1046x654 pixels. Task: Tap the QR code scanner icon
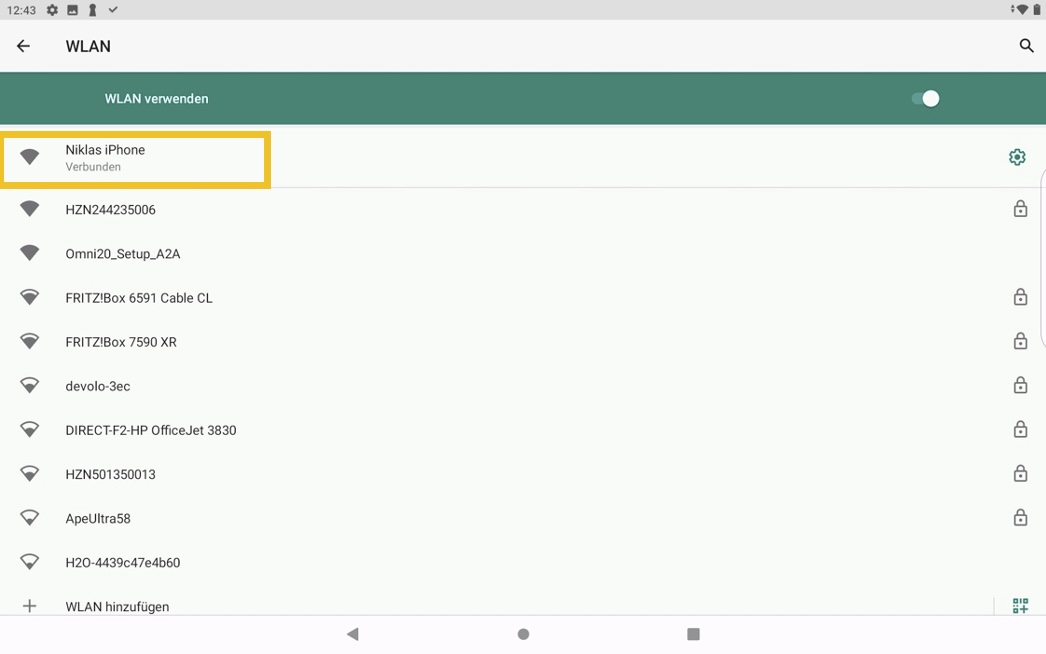click(1020, 606)
